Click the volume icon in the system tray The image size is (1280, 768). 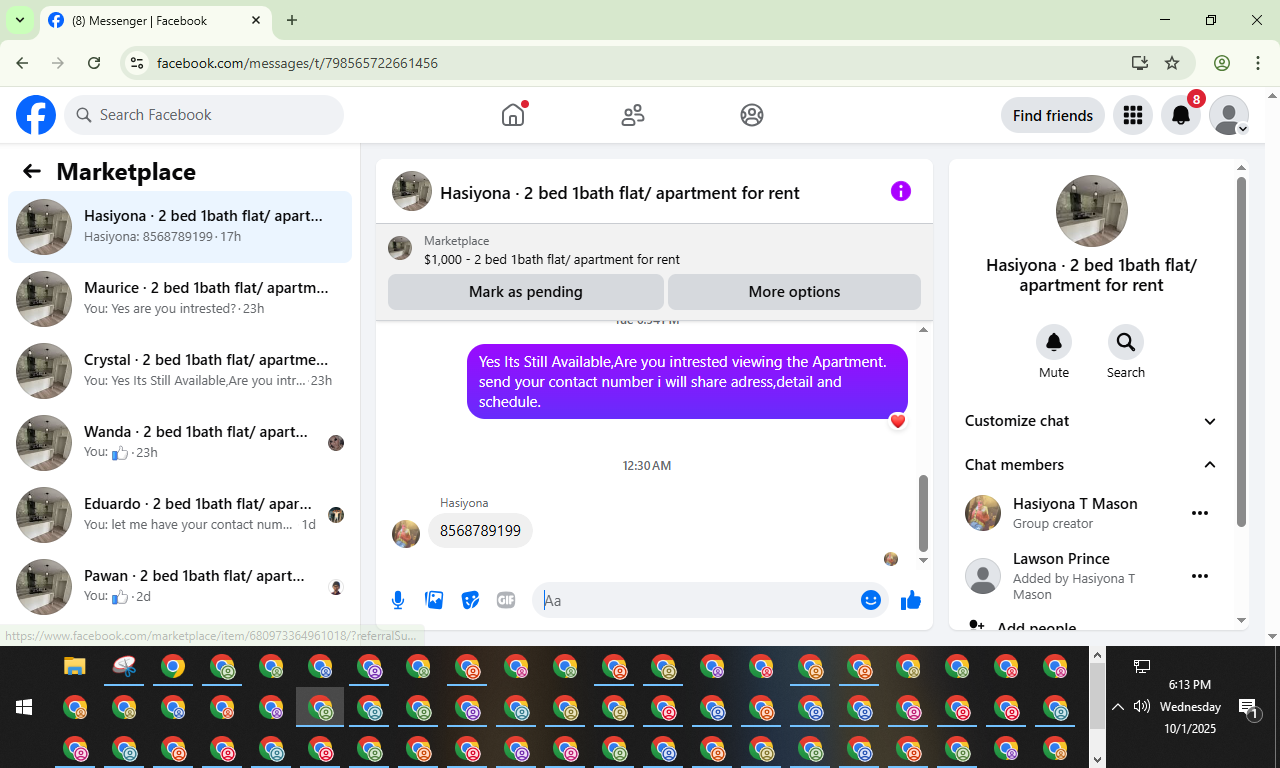coord(1142,707)
